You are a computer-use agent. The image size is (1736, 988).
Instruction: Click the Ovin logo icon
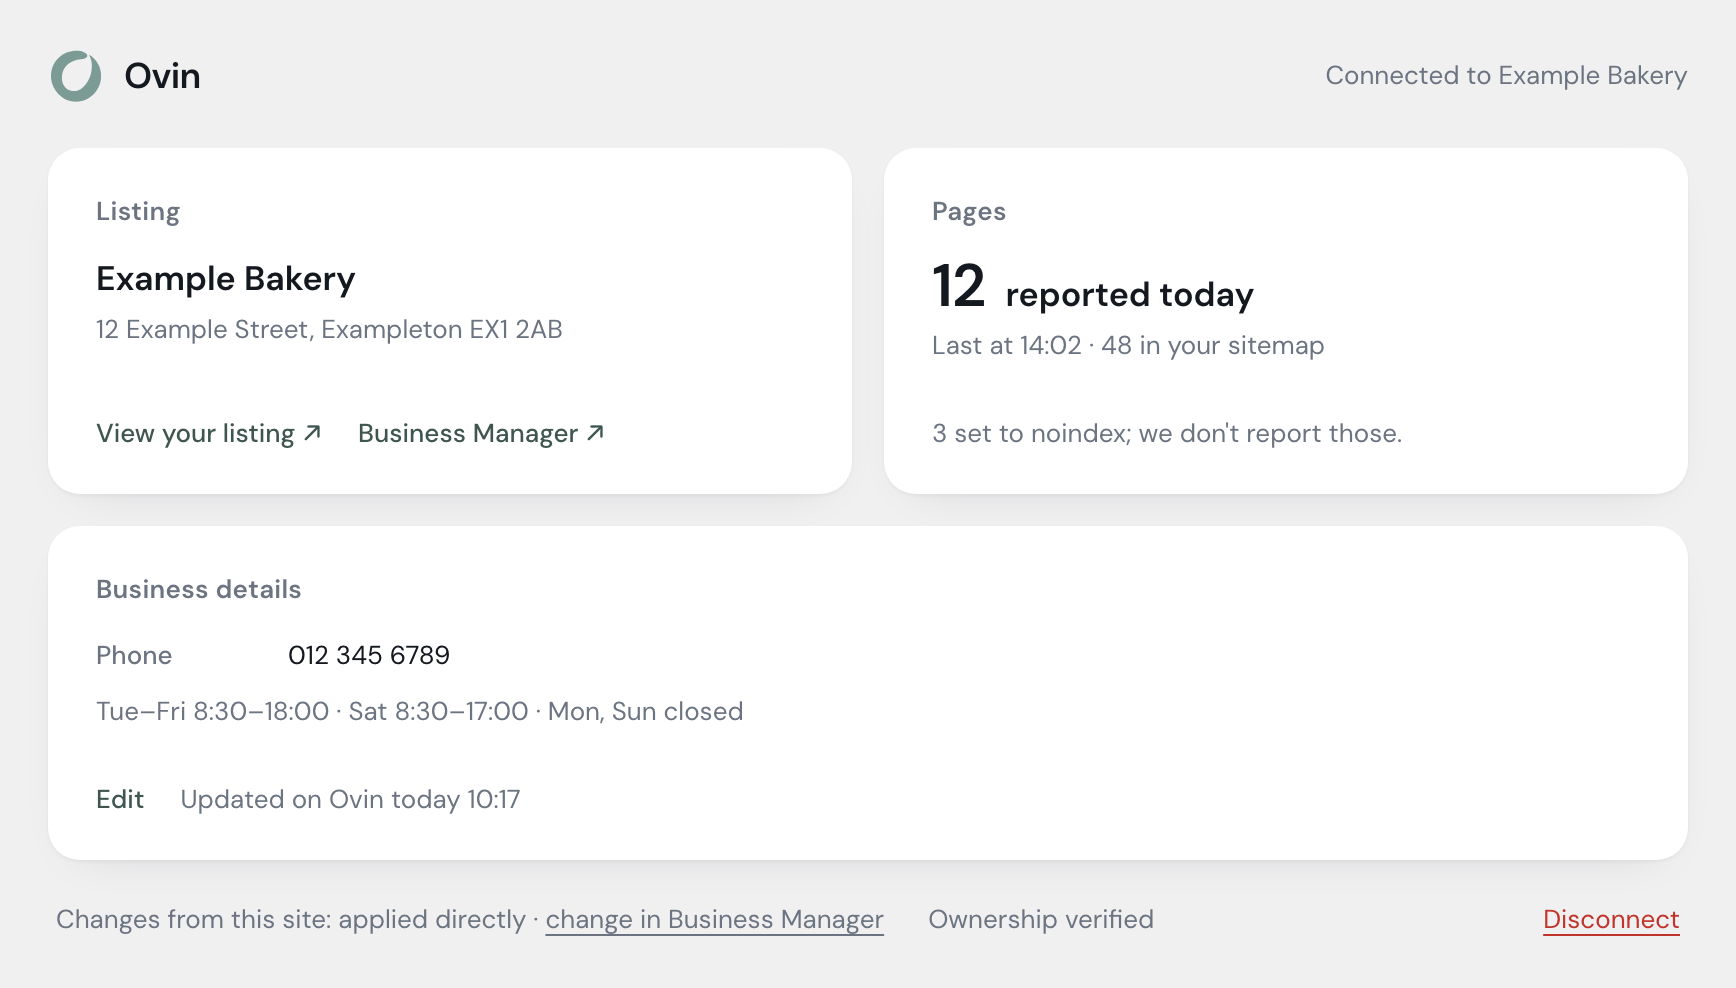[x=76, y=76]
